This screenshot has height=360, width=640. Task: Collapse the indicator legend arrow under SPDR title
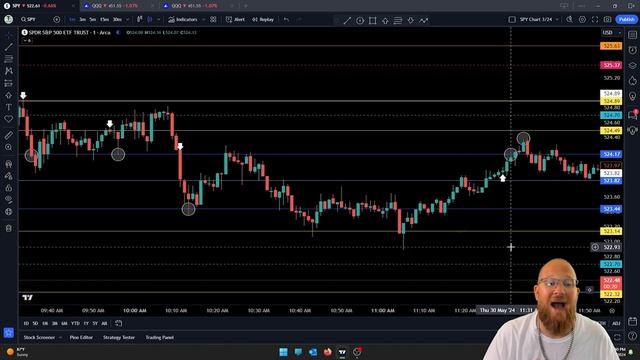tap(27, 40)
